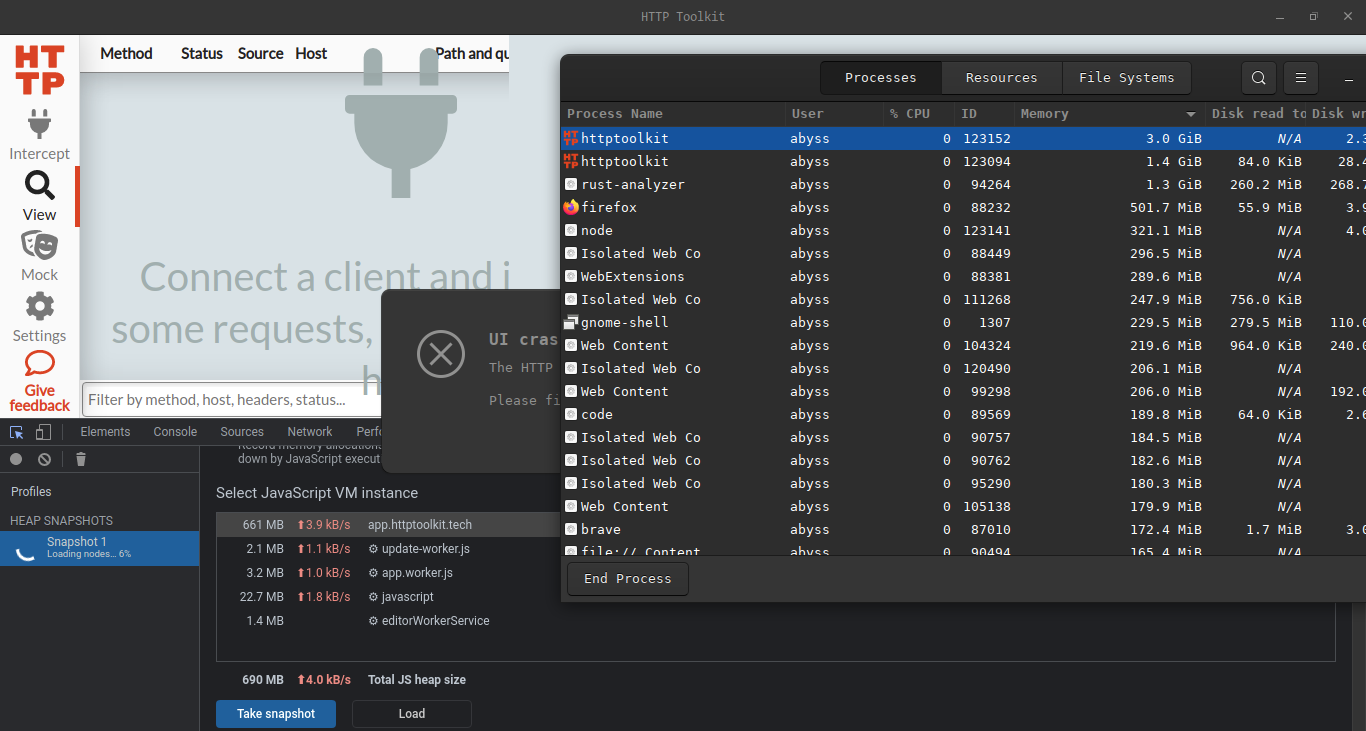This screenshot has height=731, width=1366.
Task: Click the Load button in DevTools
Action: (411, 713)
